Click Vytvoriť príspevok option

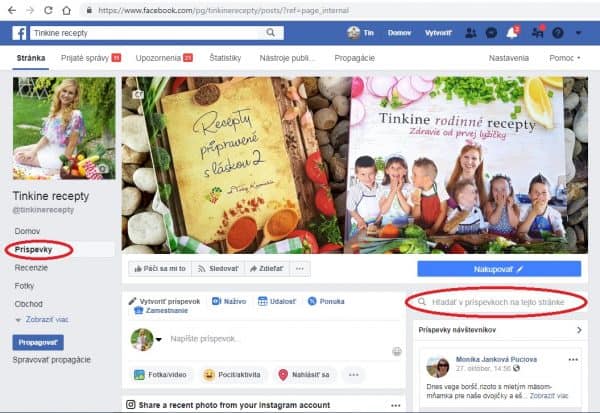pyautogui.click(x=165, y=301)
